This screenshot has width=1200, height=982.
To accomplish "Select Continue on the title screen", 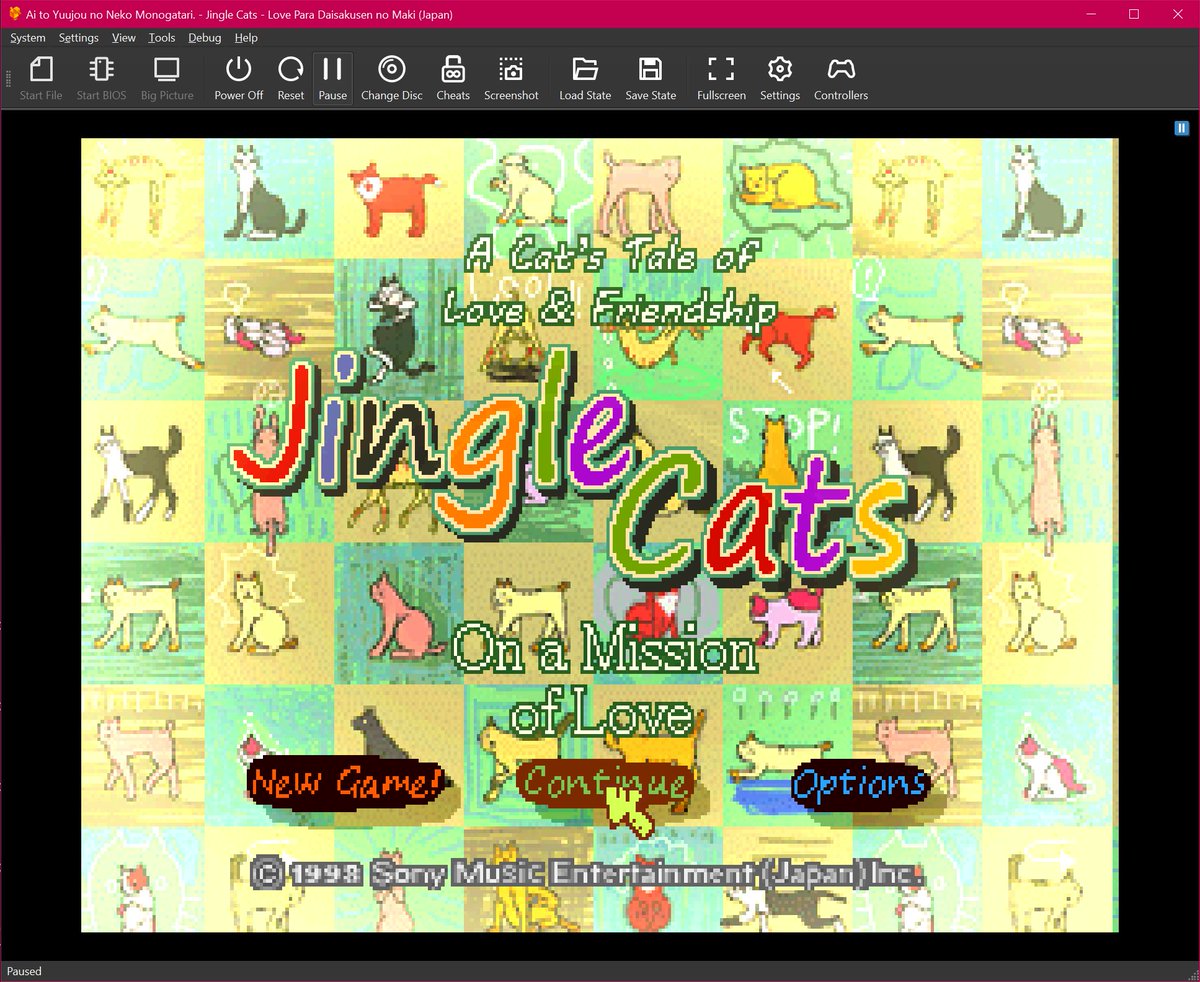I will click(603, 781).
